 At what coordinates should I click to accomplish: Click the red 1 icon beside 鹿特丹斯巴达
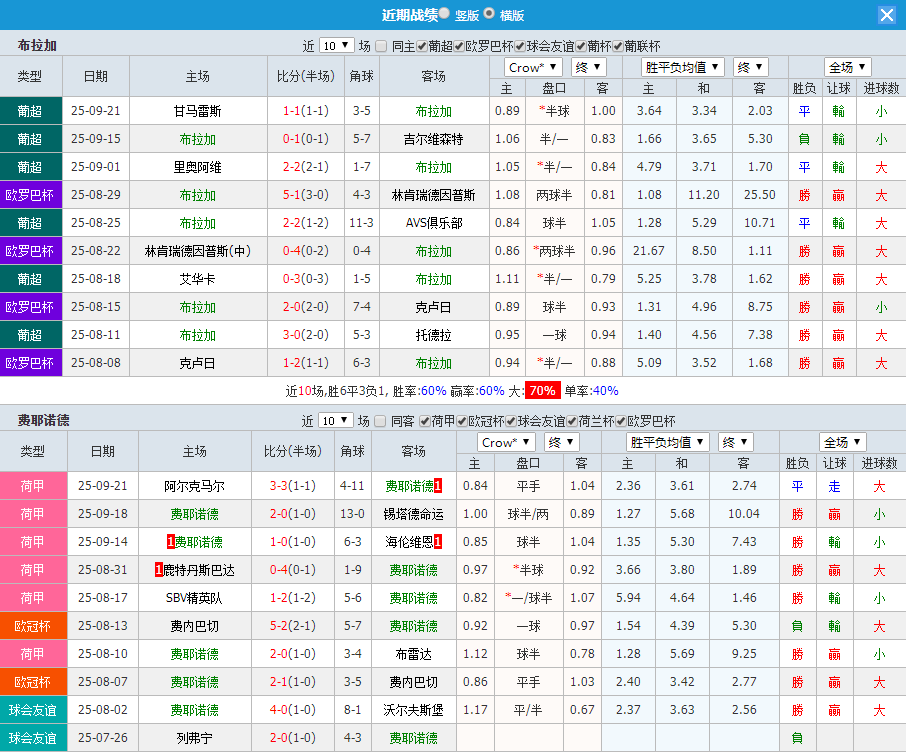[156, 570]
